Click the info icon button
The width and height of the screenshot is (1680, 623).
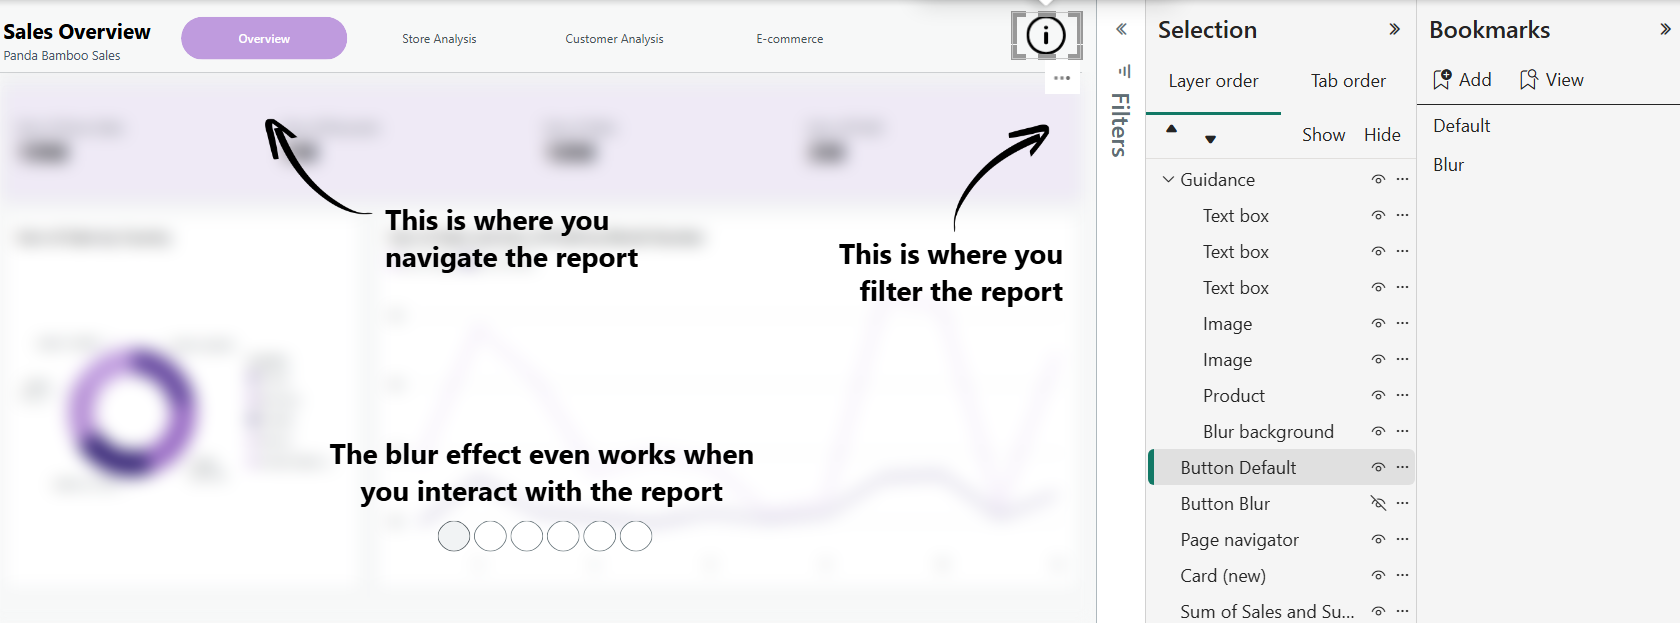click(1046, 36)
